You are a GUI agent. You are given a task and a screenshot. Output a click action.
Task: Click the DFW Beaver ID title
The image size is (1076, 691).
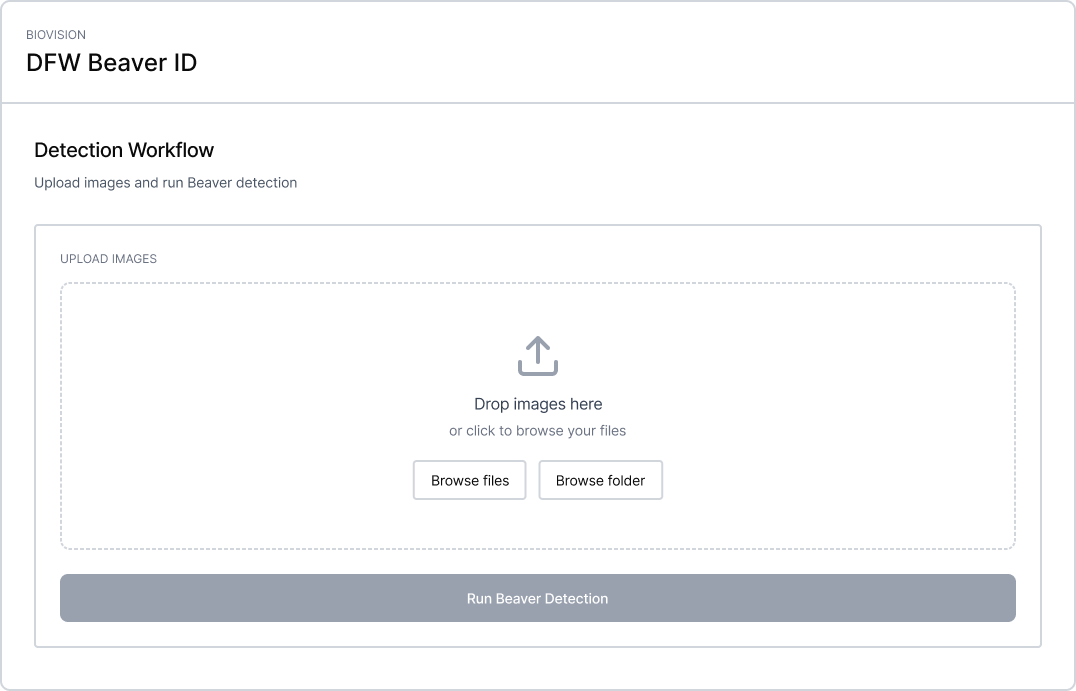coord(110,62)
